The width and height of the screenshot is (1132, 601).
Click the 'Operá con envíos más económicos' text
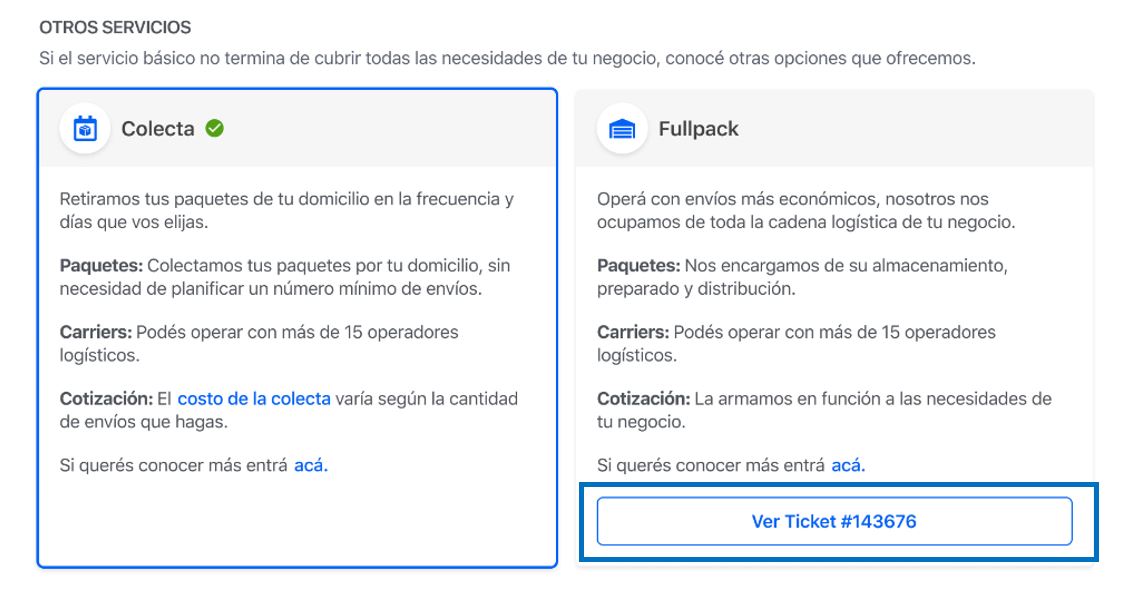point(806,210)
